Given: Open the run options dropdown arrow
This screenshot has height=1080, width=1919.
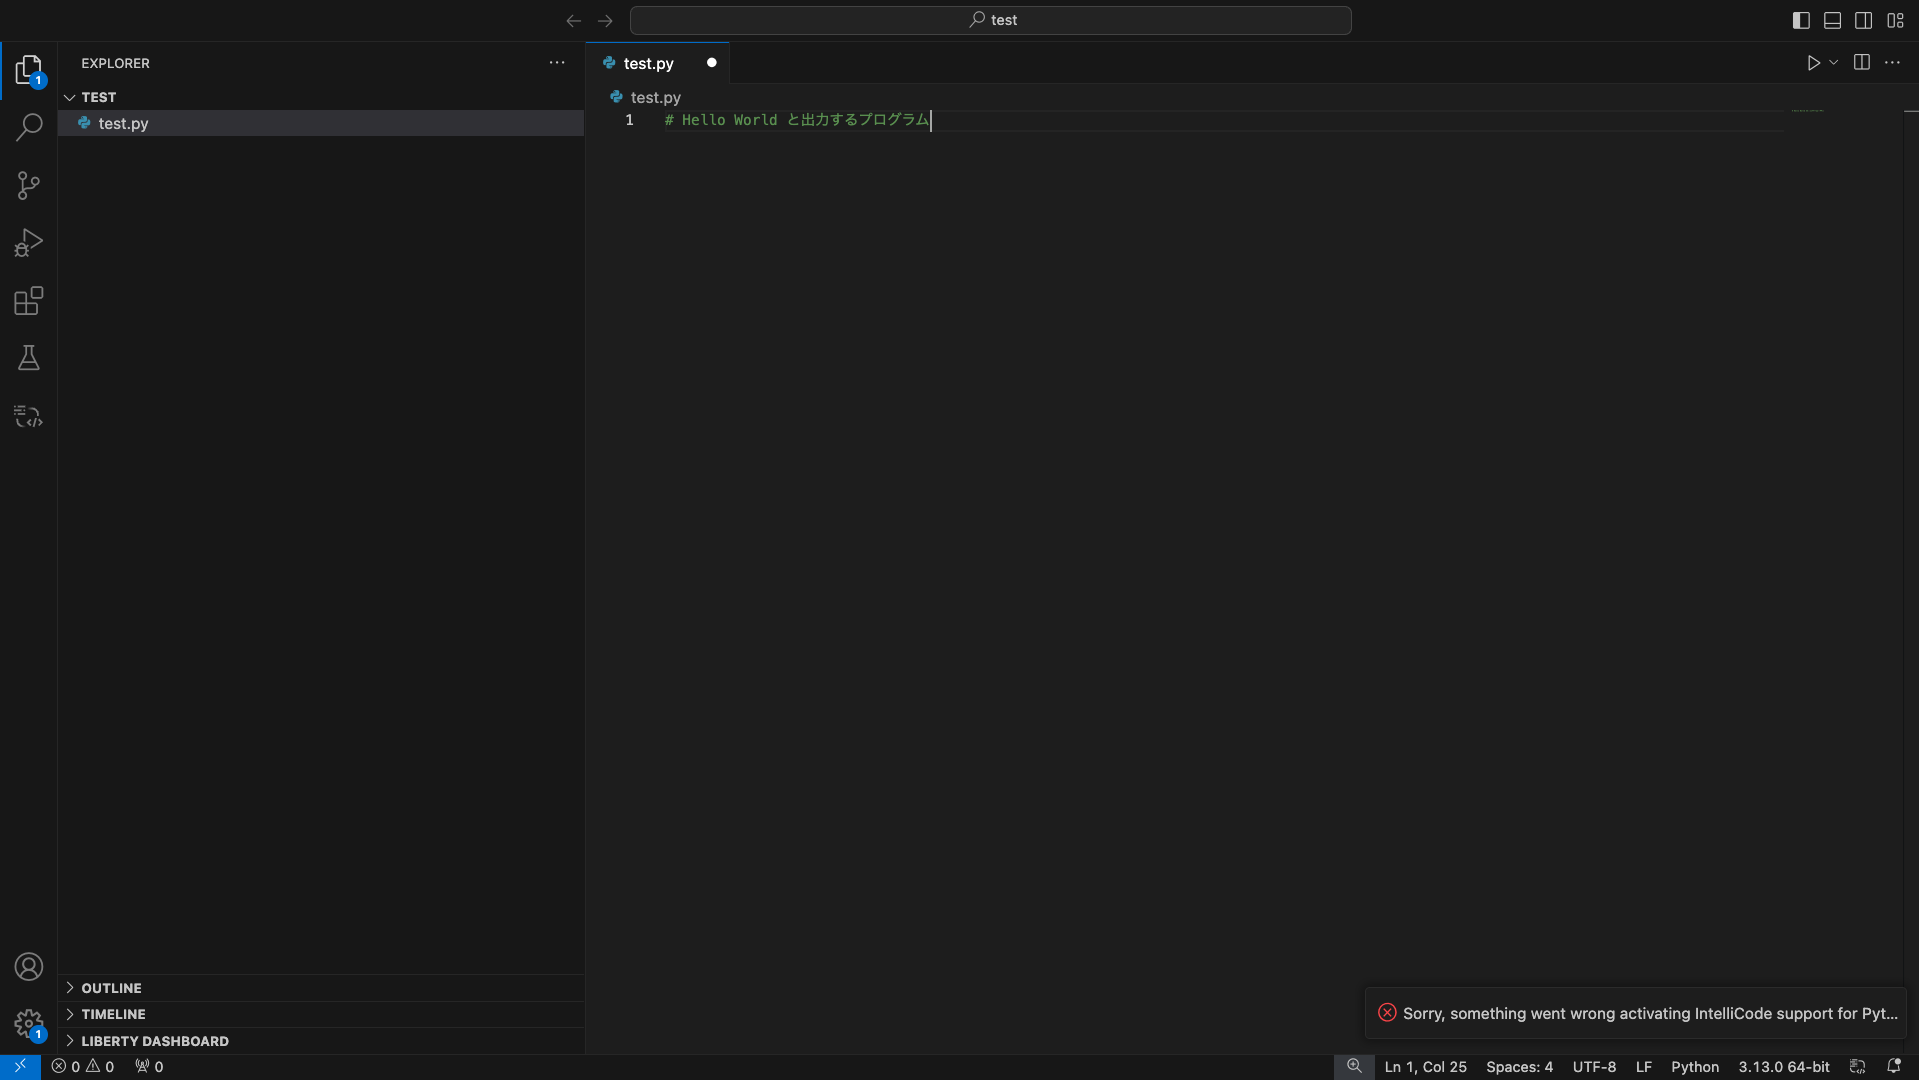Looking at the screenshot, I should point(1833,63).
